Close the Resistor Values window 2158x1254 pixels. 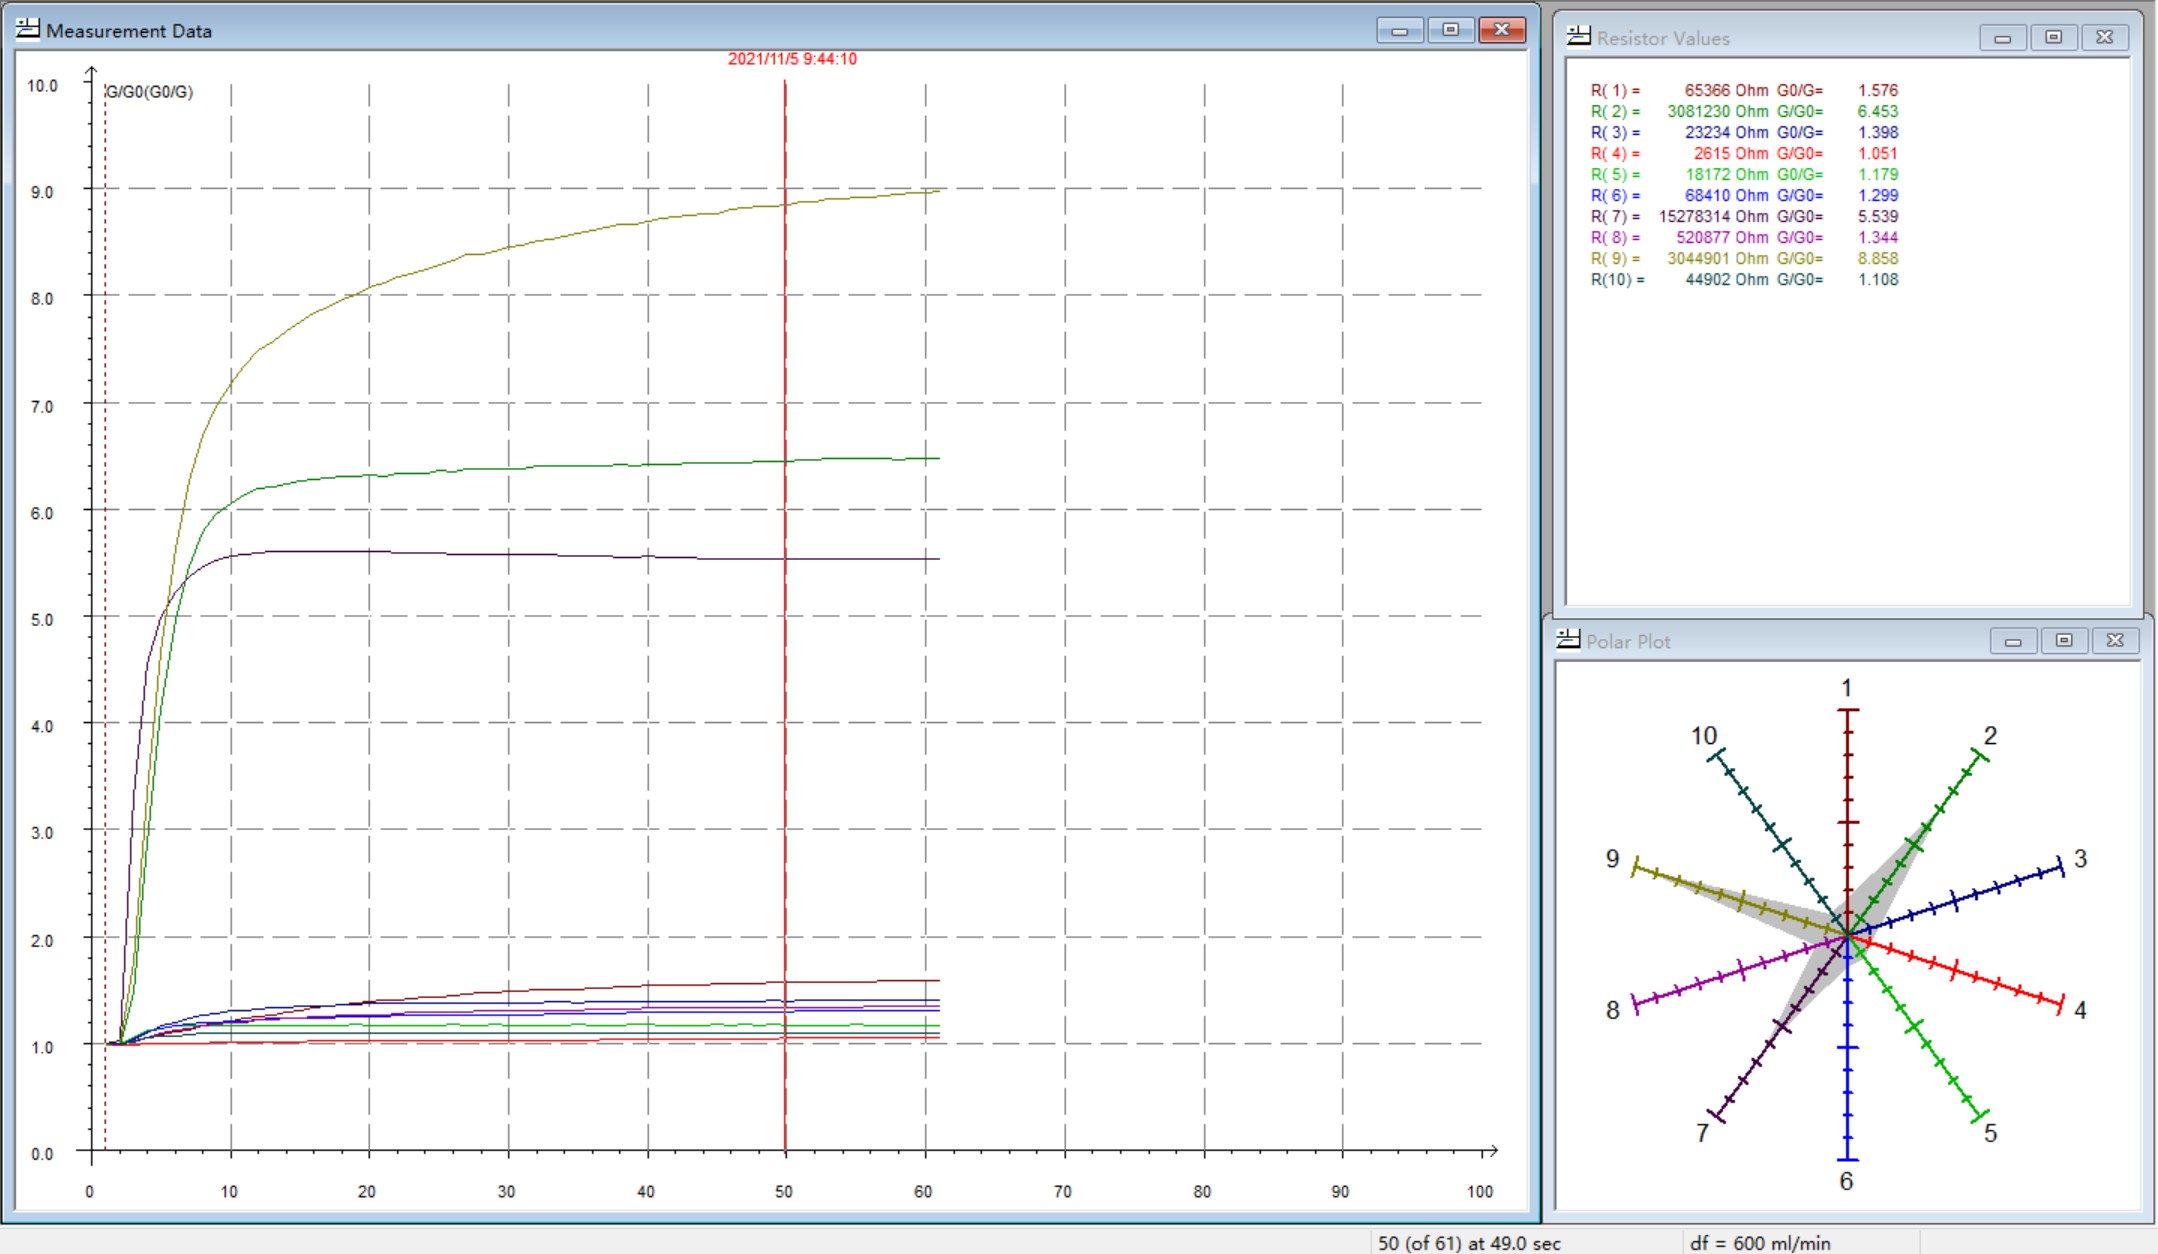click(x=2104, y=38)
